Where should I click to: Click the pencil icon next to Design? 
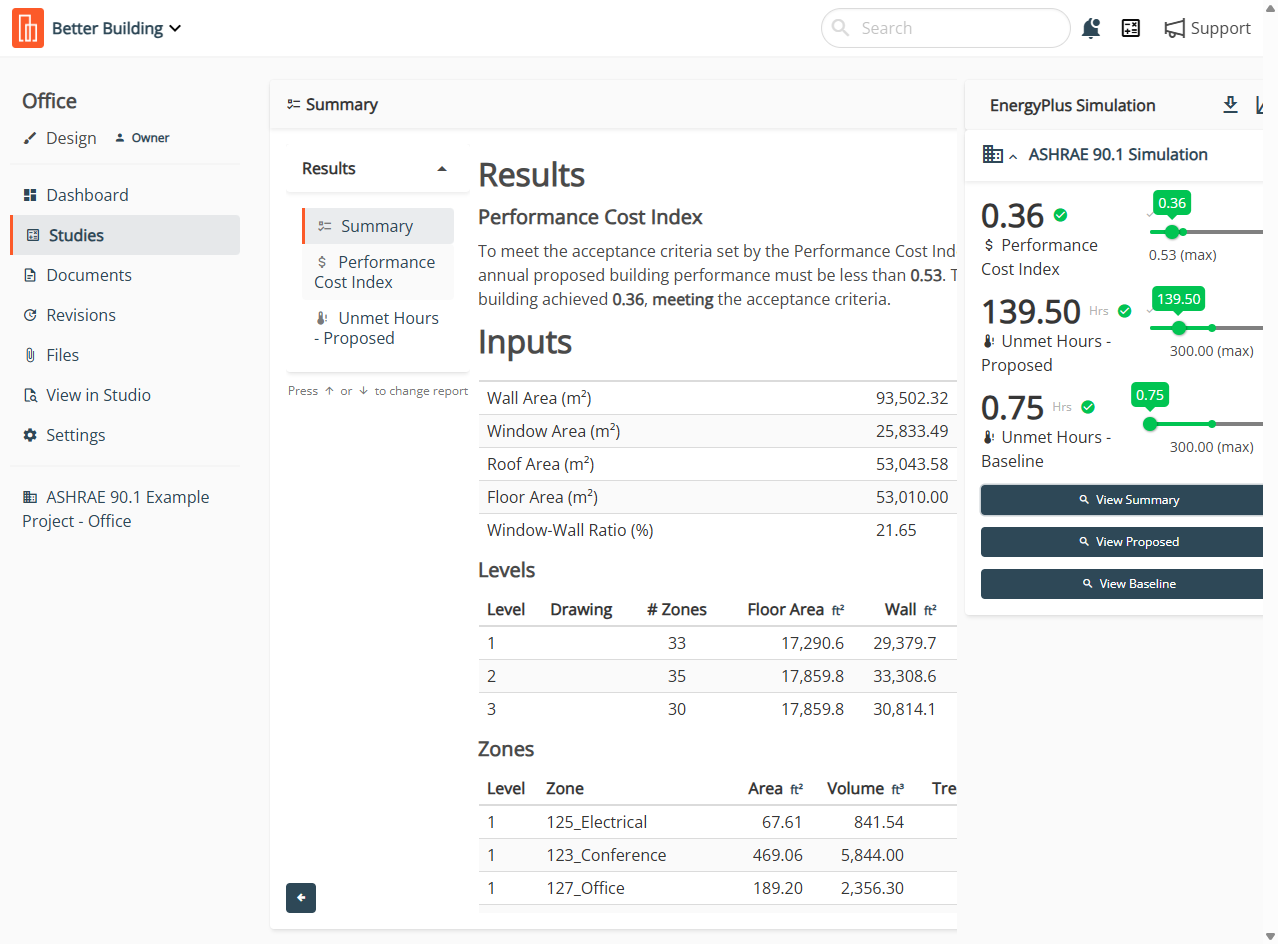(30, 138)
